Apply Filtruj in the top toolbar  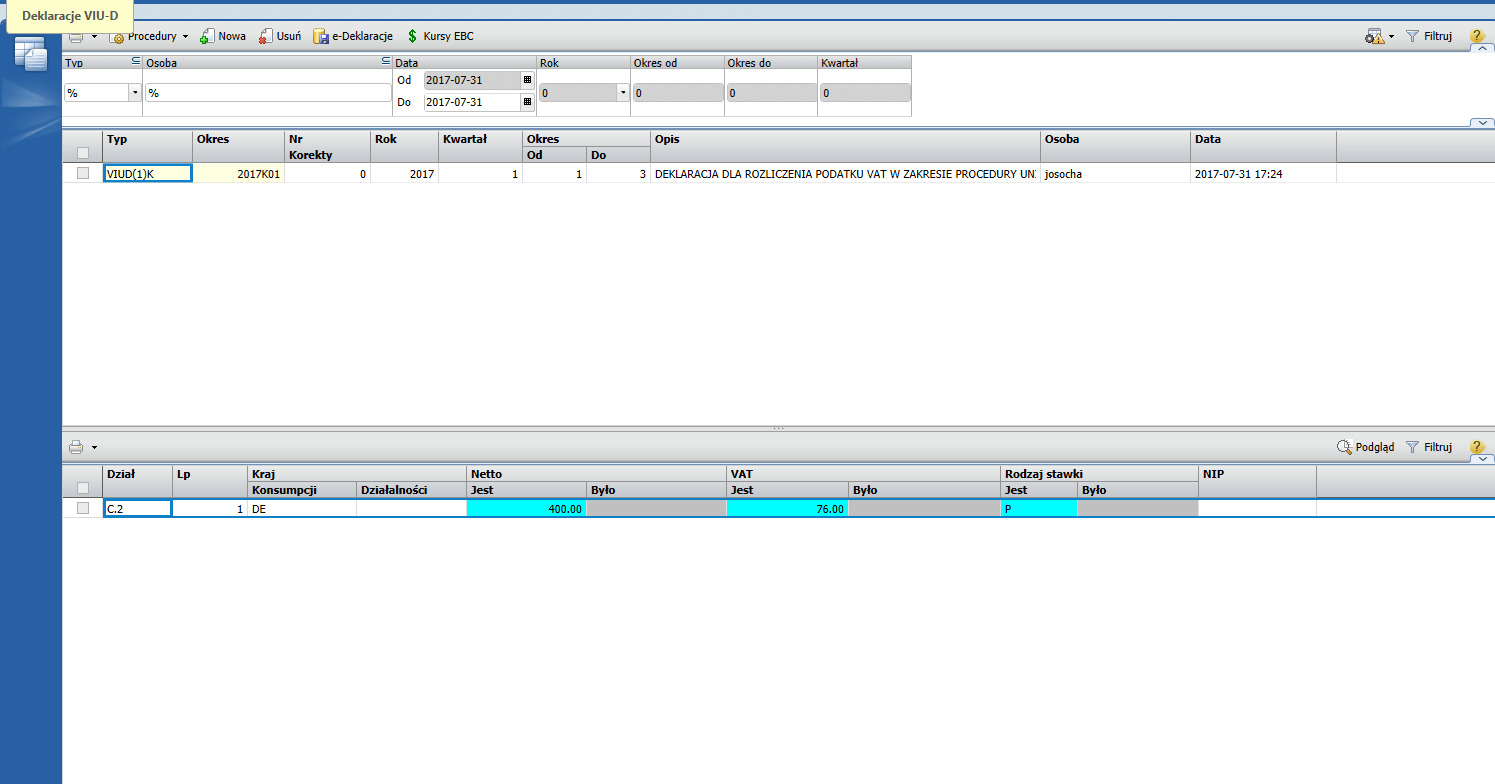pyautogui.click(x=1429, y=36)
